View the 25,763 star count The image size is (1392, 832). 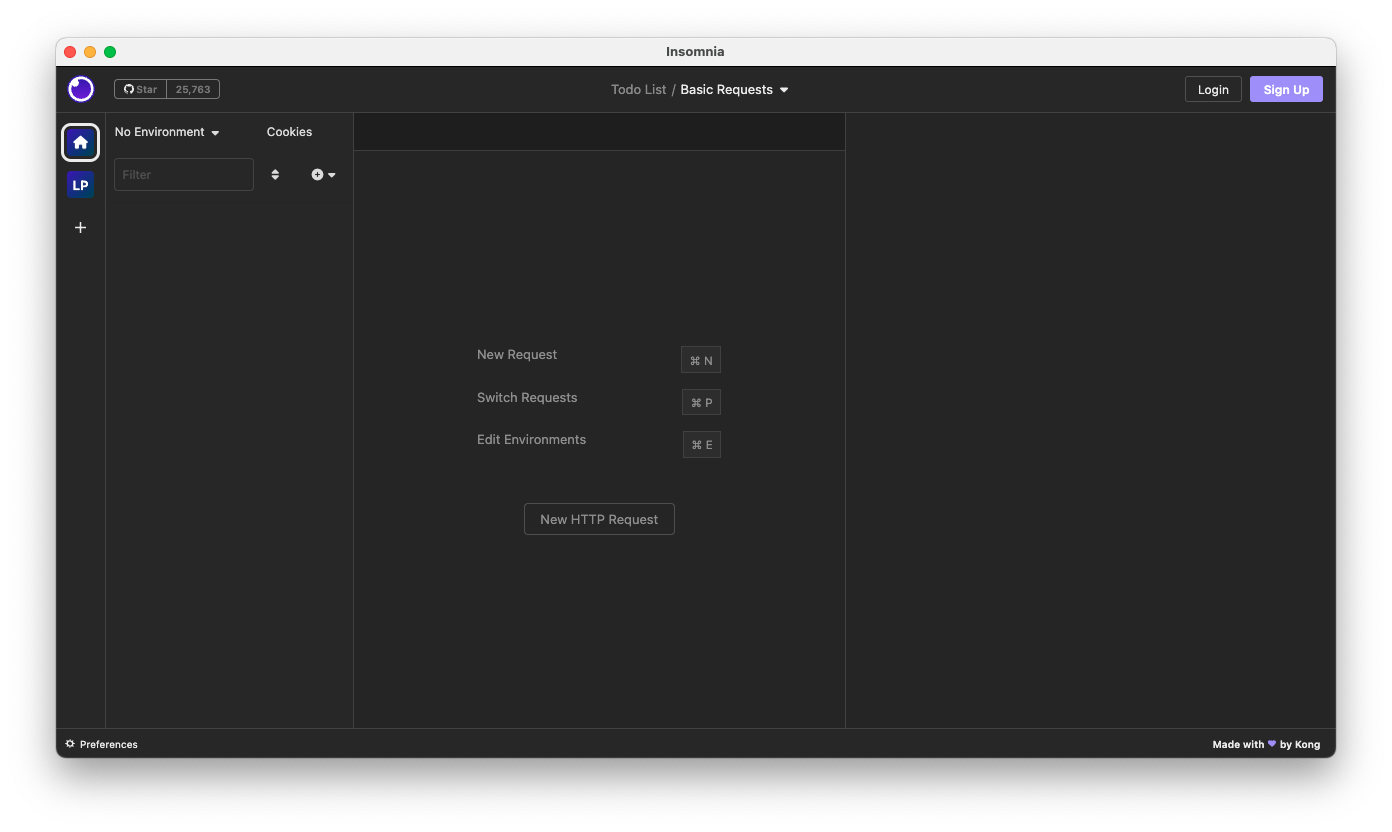click(x=193, y=89)
